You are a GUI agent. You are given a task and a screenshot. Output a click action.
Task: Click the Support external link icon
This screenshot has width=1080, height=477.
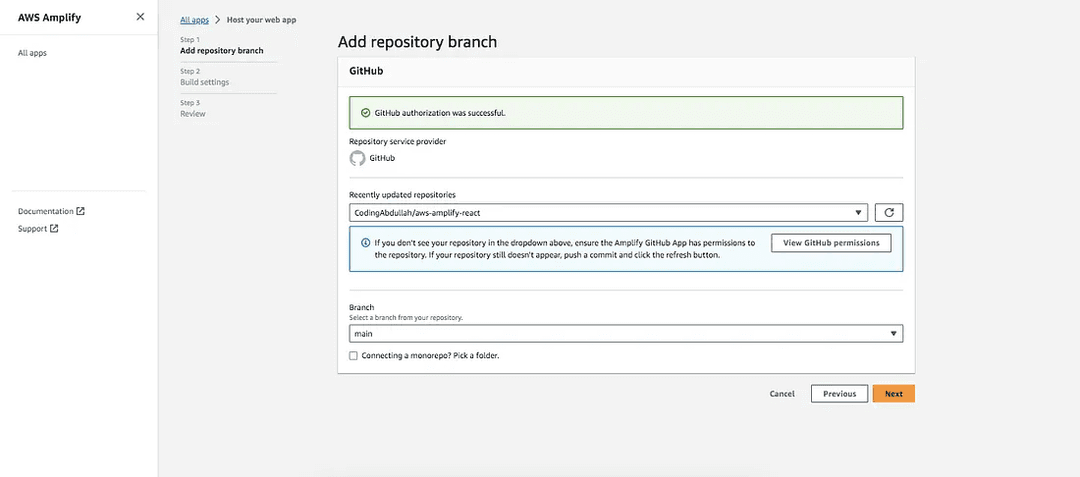(x=54, y=229)
